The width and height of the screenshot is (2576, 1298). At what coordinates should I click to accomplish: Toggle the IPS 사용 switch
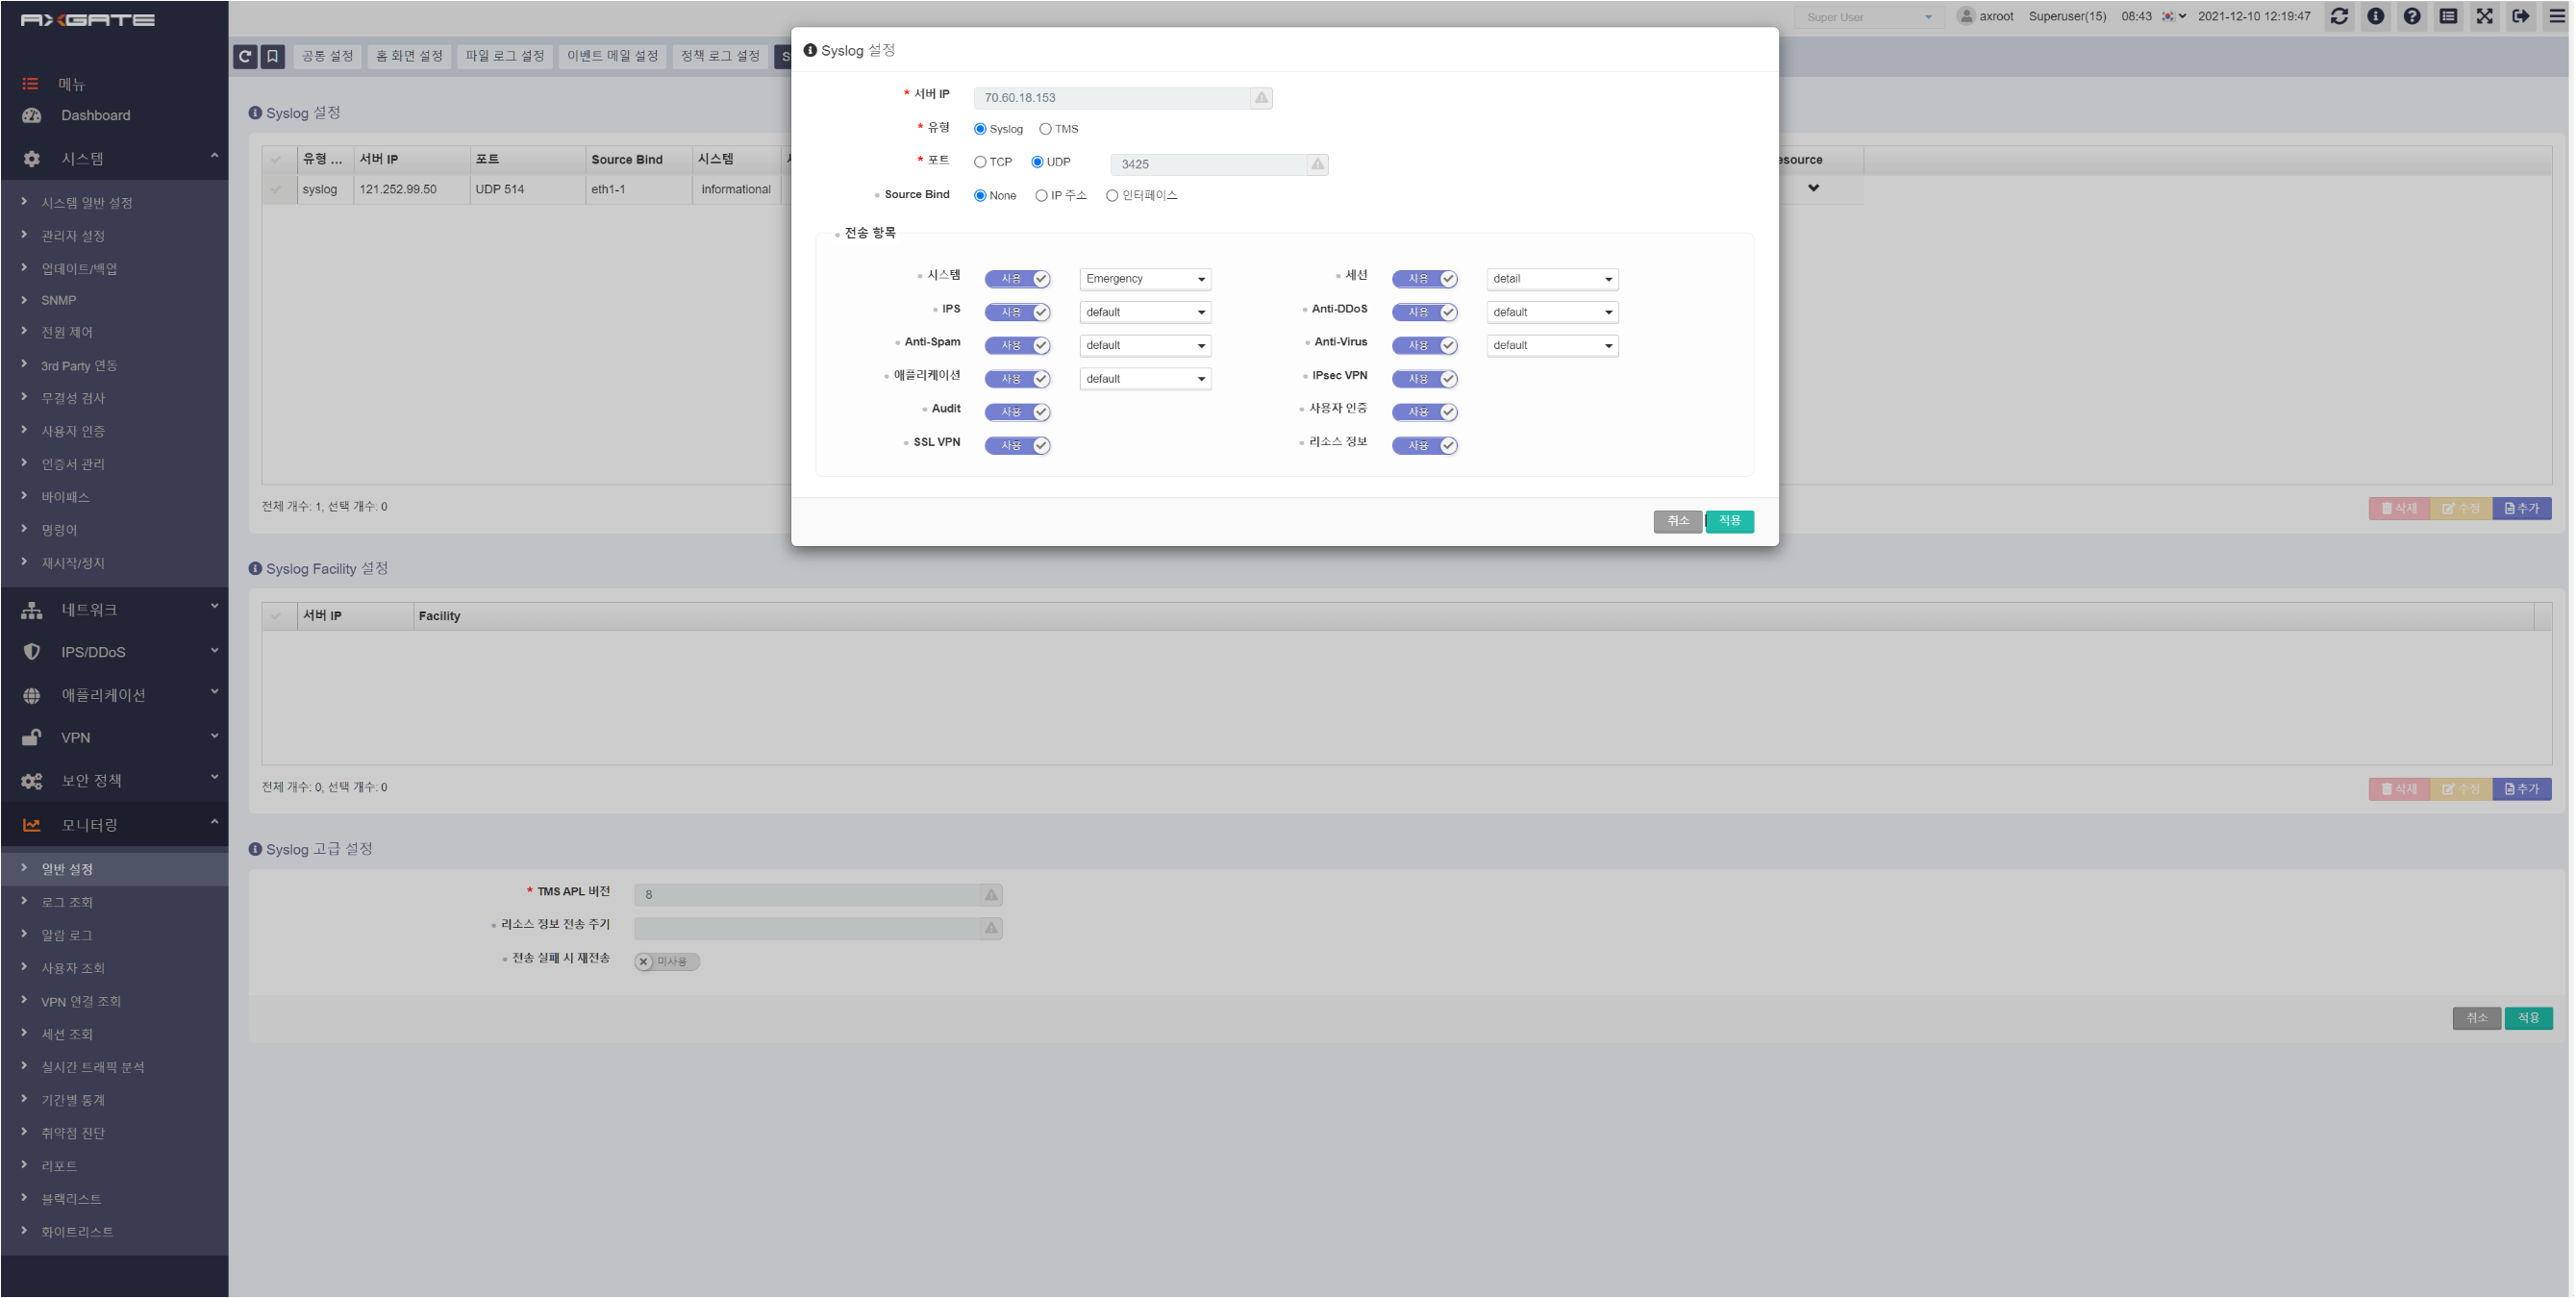point(1017,312)
